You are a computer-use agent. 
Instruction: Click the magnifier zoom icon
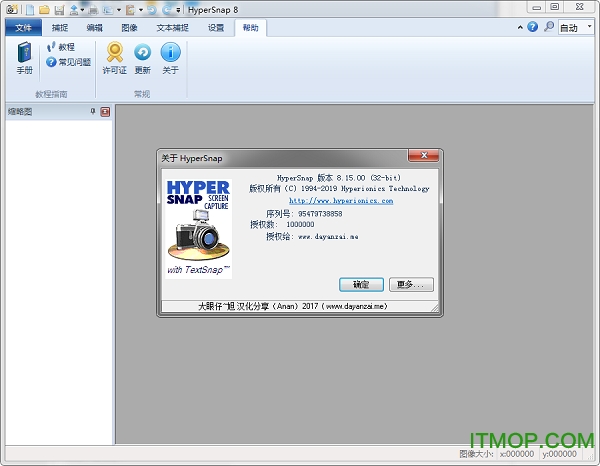click(x=550, y=28)
